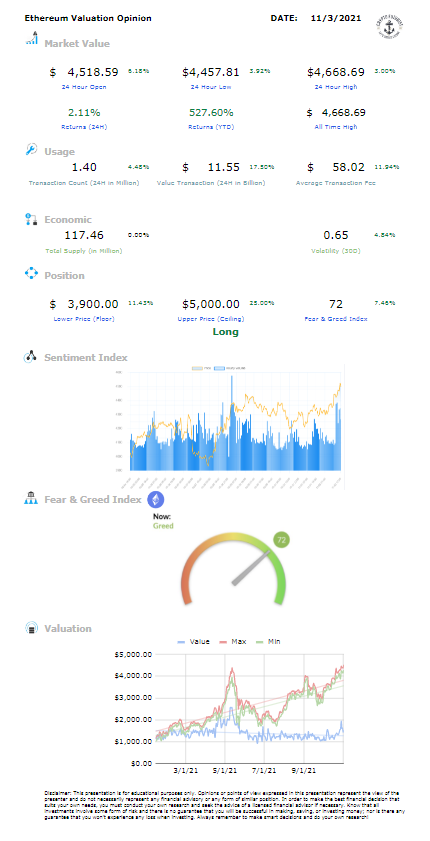
Task: Click the Returns (24H) label
Action: (x=84, y=127)
